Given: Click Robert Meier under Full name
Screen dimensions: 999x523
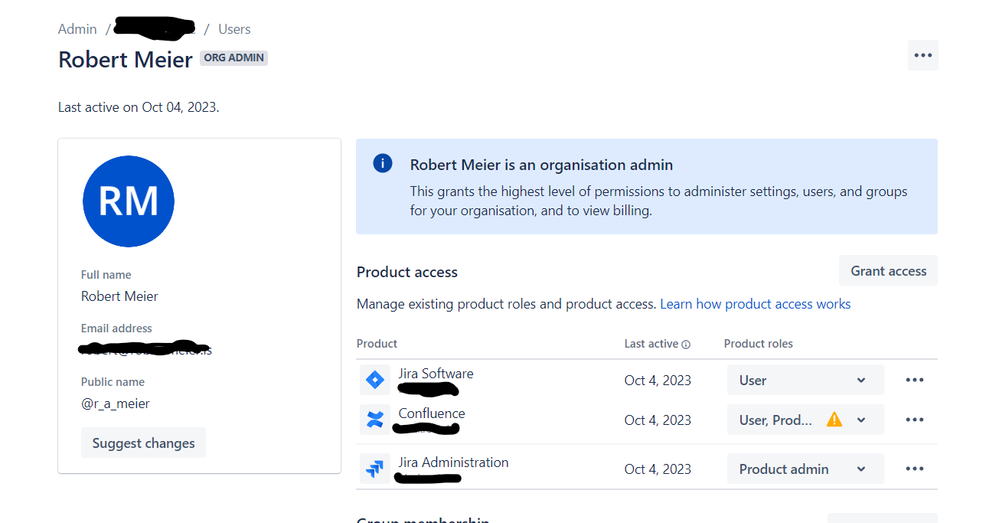Looking at the screenshot, I should [x=119, y=296].
